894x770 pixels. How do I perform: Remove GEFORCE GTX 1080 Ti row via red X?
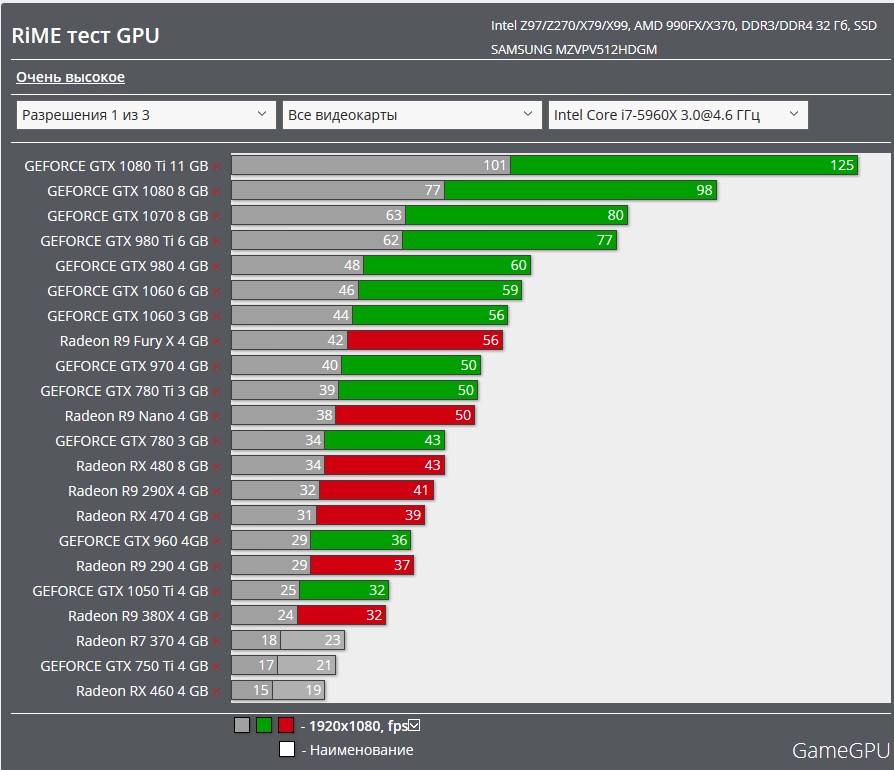pos(216,167)
